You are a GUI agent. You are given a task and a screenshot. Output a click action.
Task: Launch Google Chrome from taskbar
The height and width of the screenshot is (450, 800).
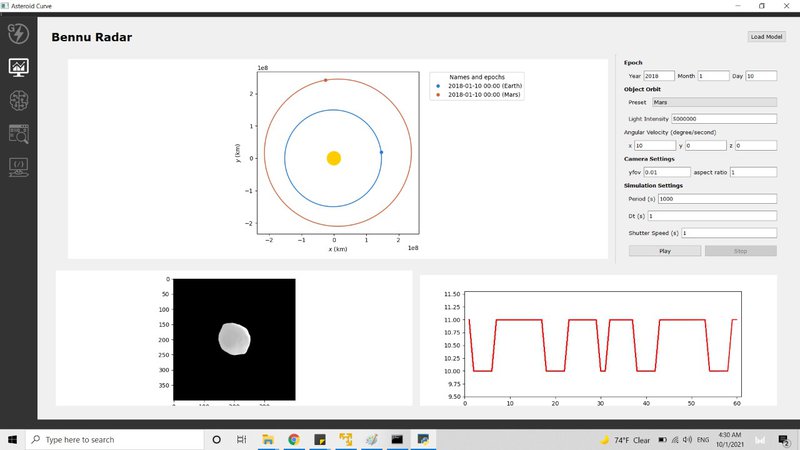click(x=293, y=439)
